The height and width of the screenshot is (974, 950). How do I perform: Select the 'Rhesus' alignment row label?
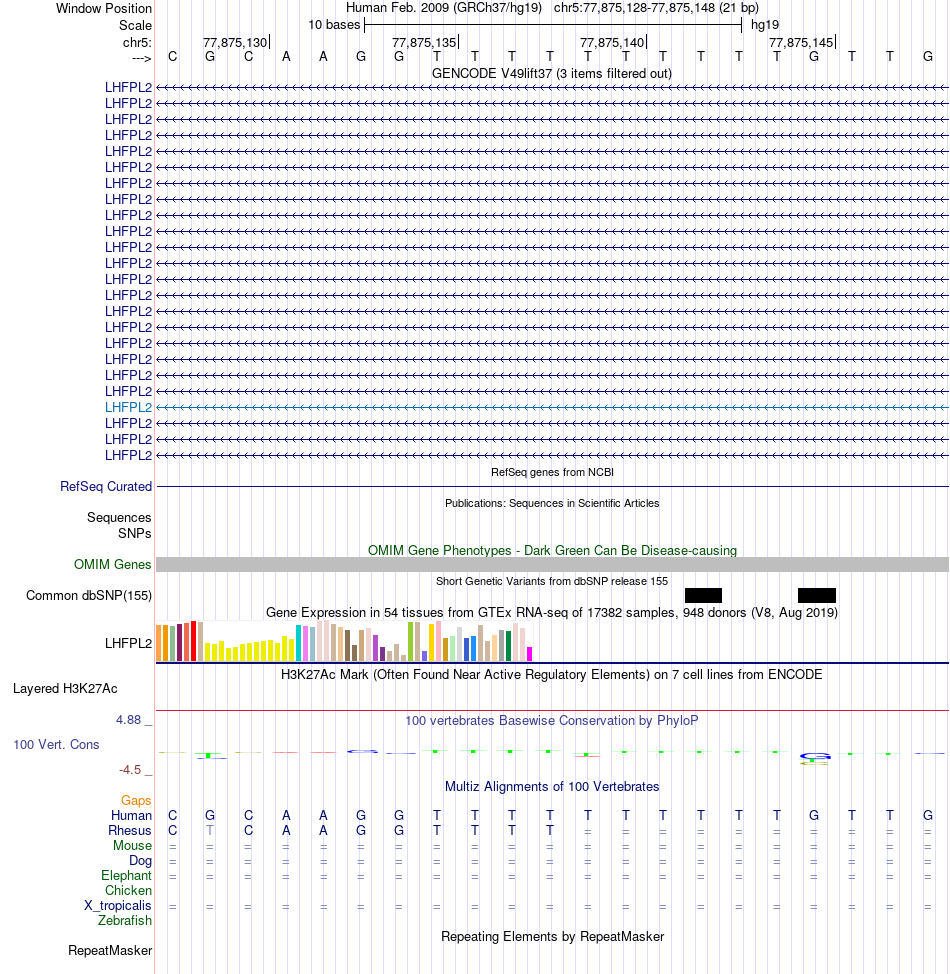click(130, 831)
